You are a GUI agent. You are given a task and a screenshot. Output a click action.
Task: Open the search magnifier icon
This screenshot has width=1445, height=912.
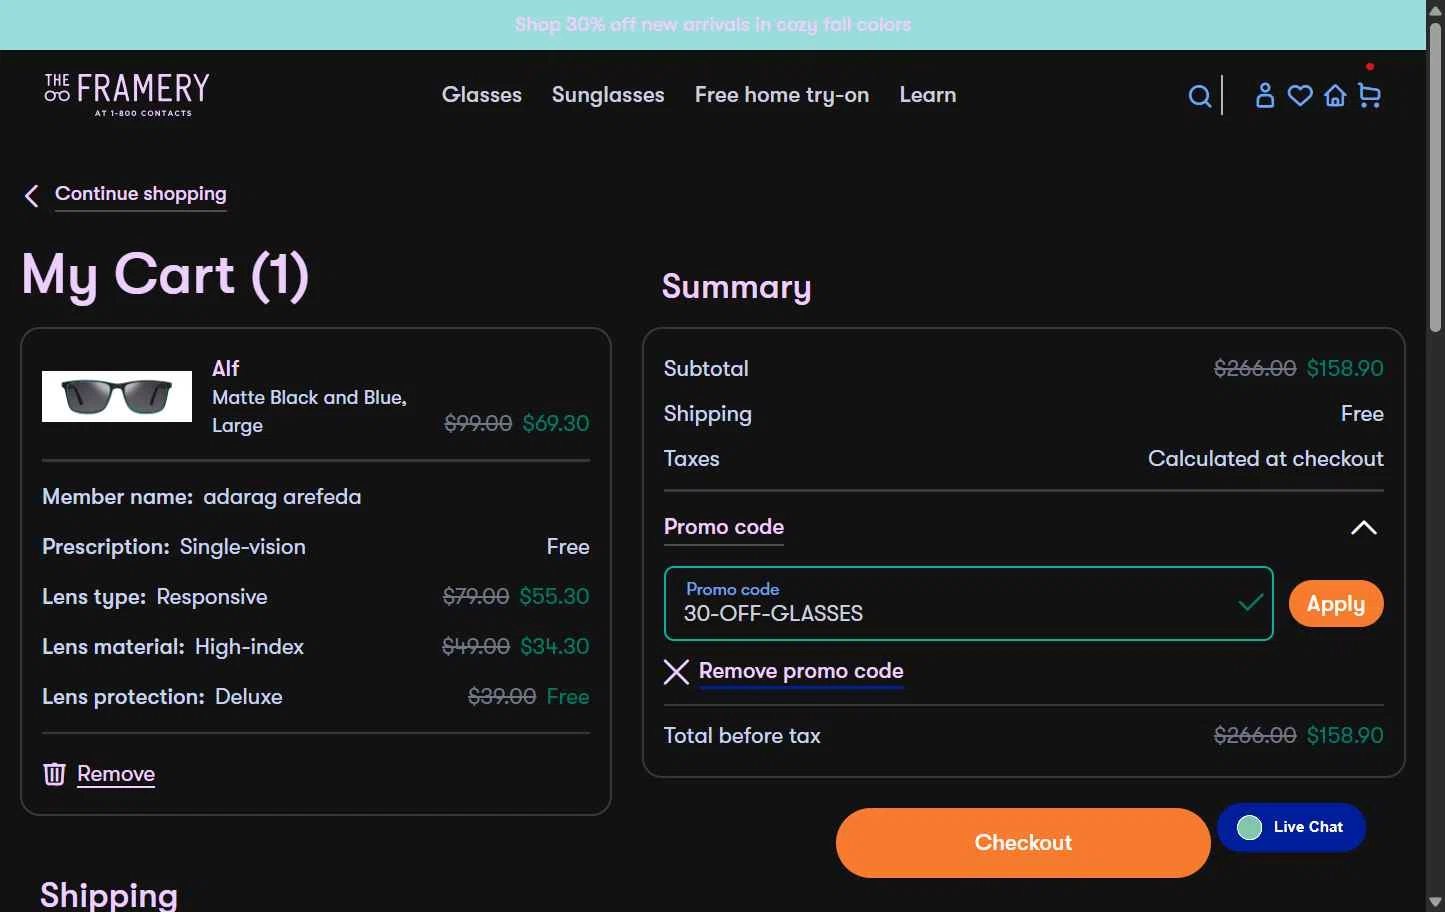pos(1200,96)
